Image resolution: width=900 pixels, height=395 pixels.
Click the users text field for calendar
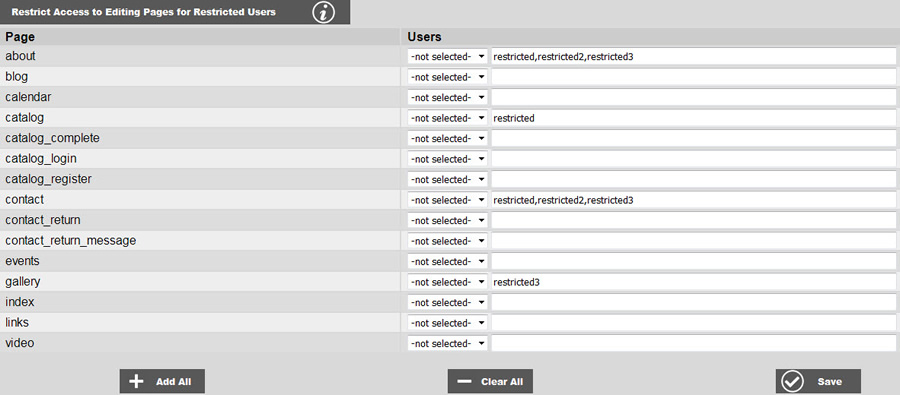[x=693, y=98]
